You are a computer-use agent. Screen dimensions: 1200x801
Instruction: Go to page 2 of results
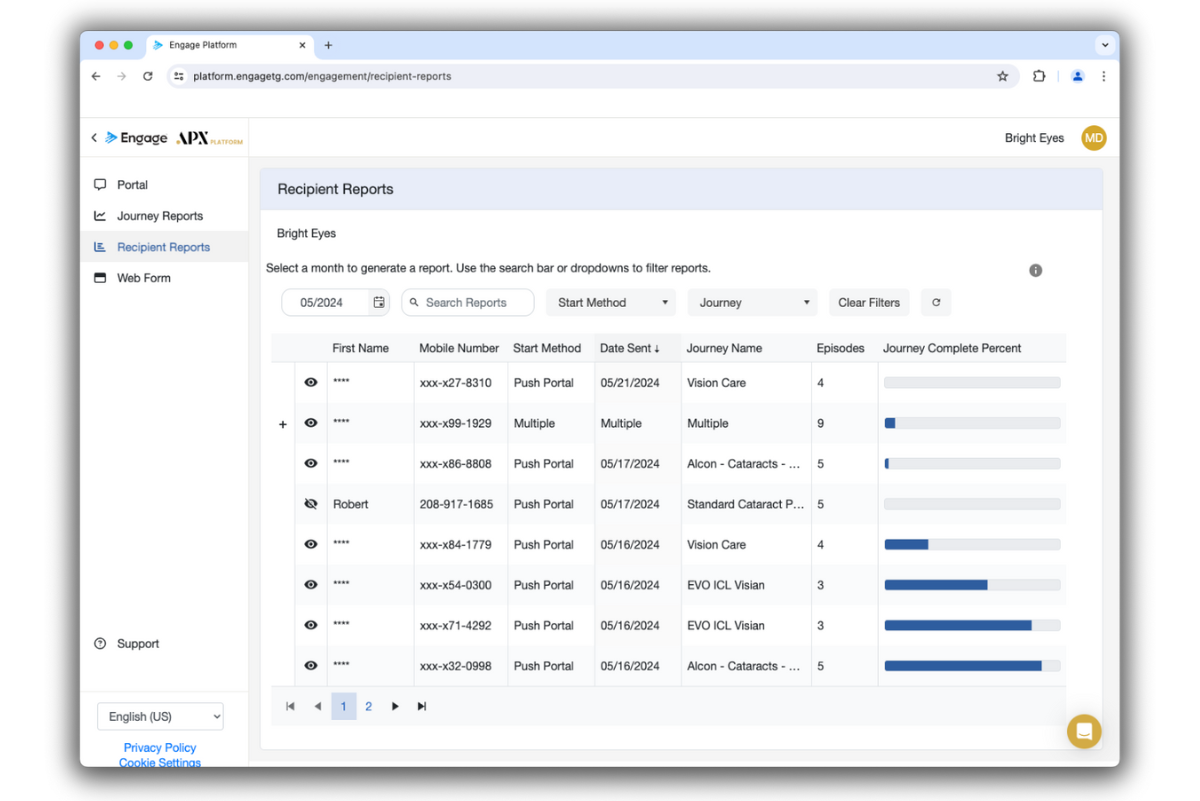(x=368, y=706)
